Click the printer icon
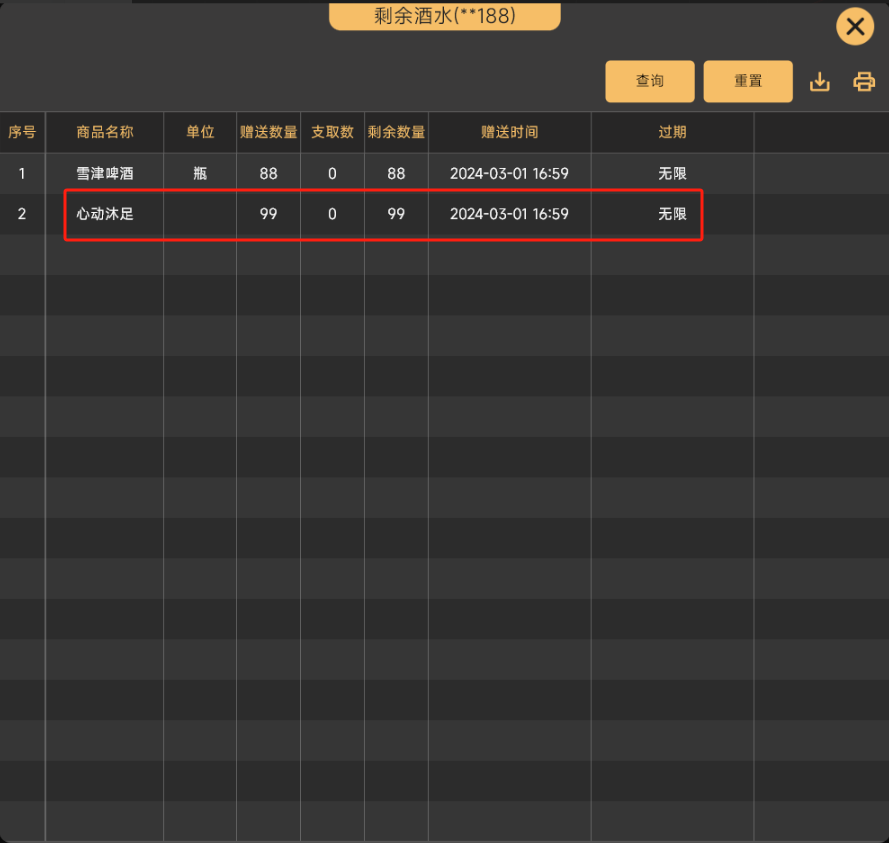 pyautogui.click(x=863, y=82)
